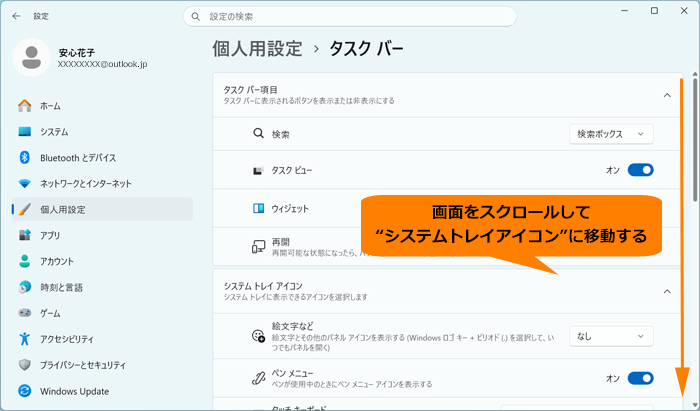Click the Accessibility figure icon

point(25,339)
